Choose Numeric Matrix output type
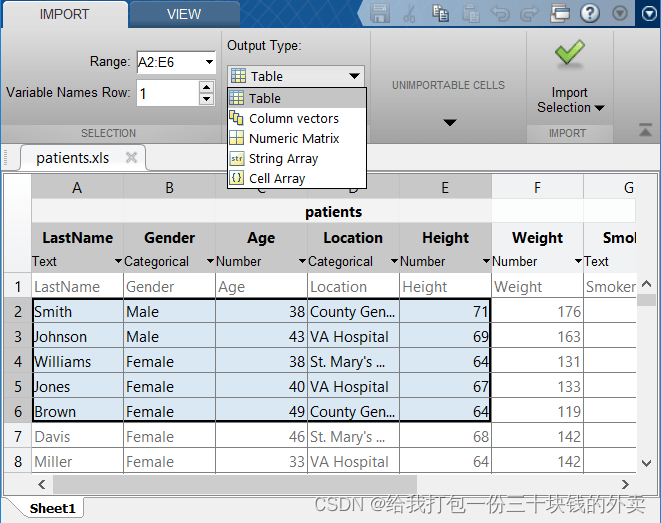661x523 pixels. click(297, 138)
